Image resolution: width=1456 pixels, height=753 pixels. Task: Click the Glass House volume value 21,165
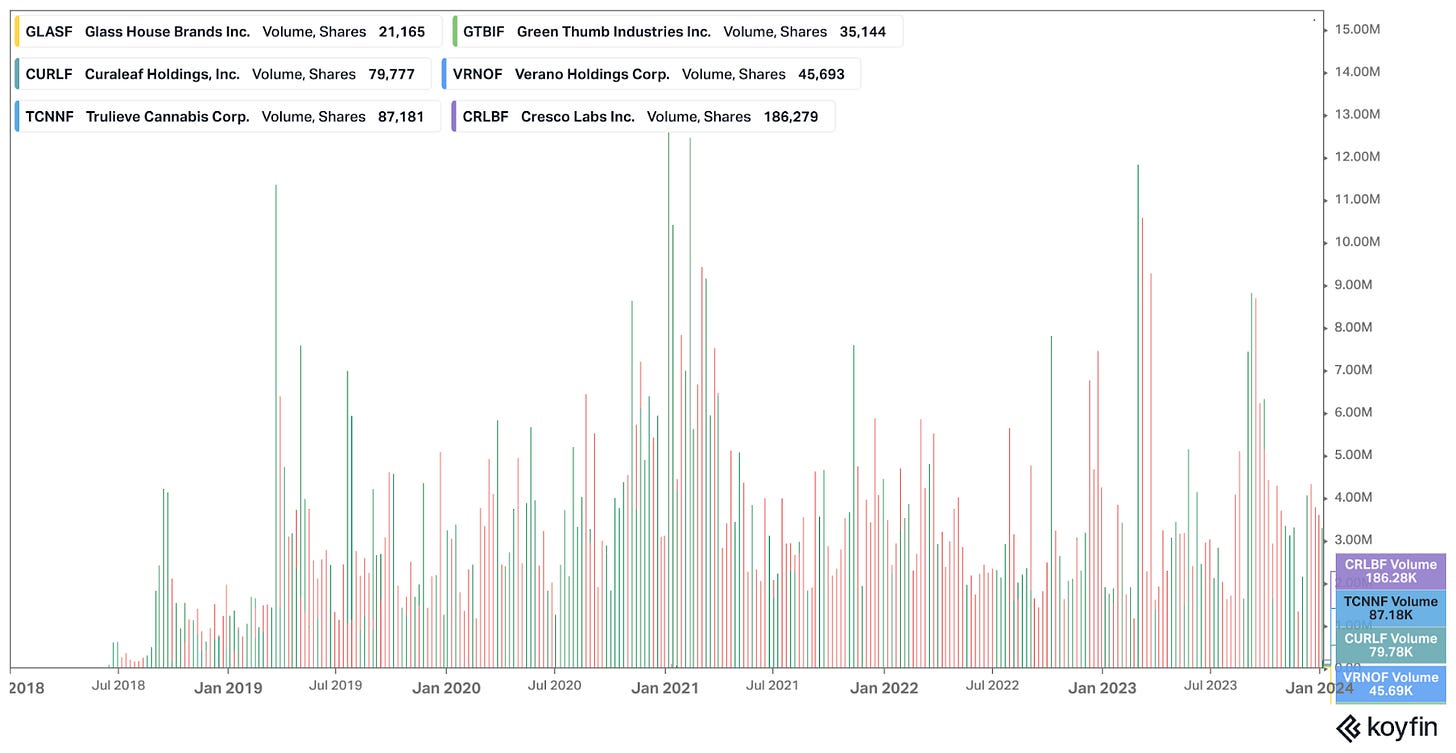[402, 32]
